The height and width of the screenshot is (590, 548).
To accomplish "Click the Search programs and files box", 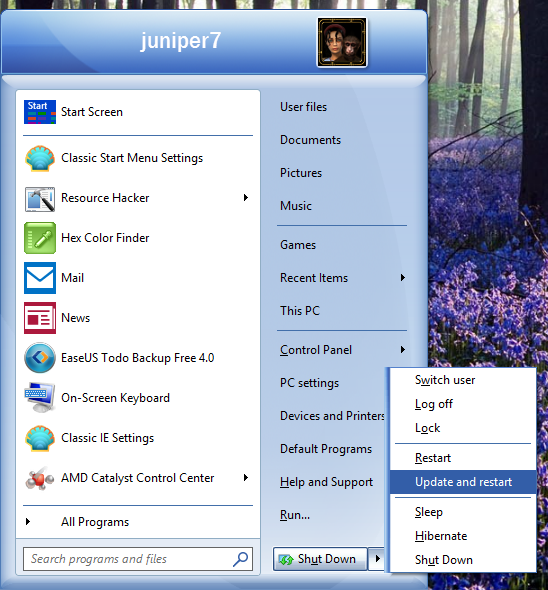I will coord(138,559).
